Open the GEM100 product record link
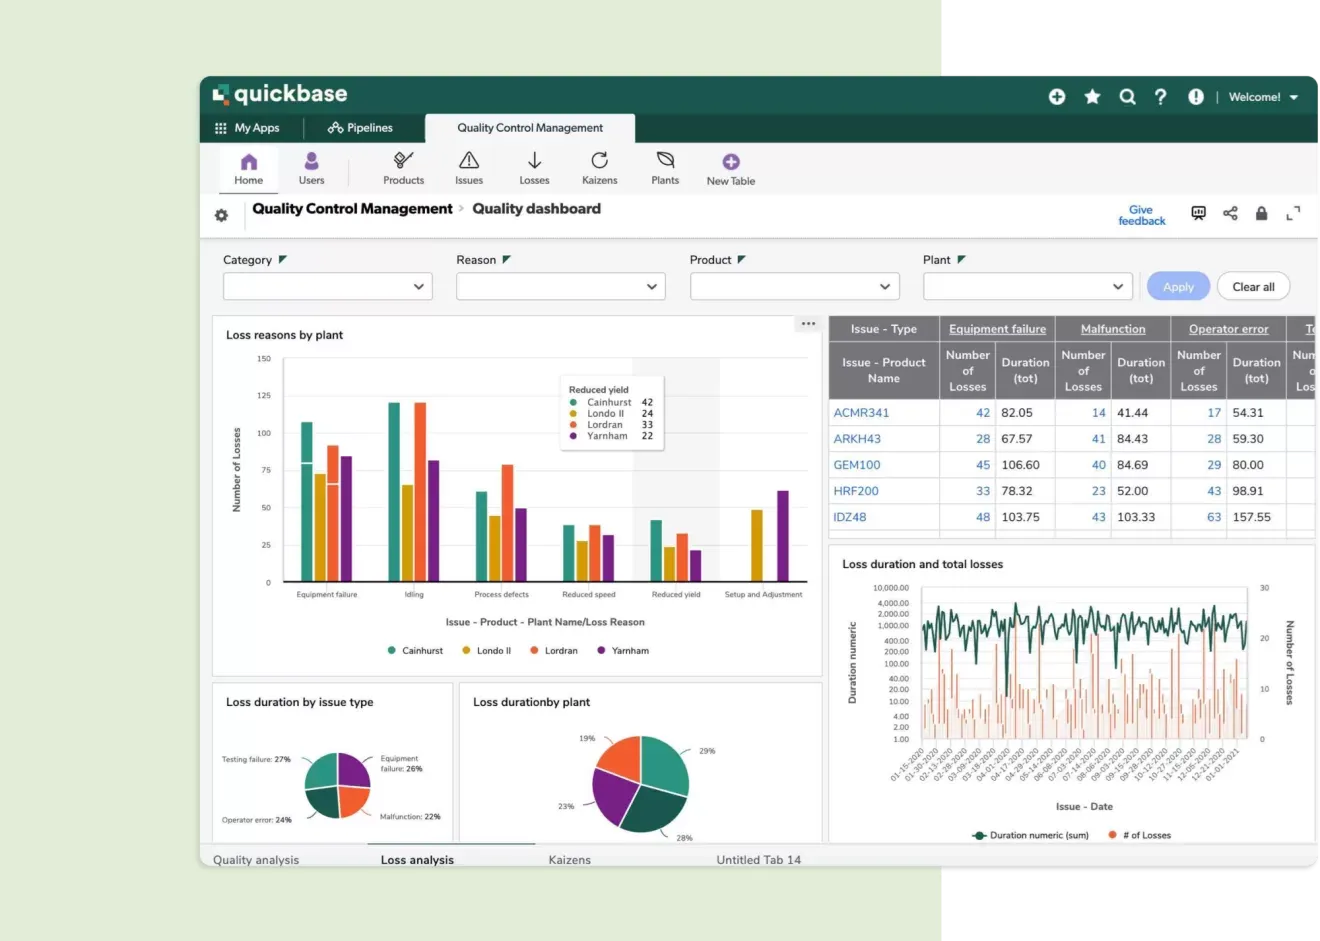The height and width of the screenshot is (941, 1320). click(x=856, y=464)
